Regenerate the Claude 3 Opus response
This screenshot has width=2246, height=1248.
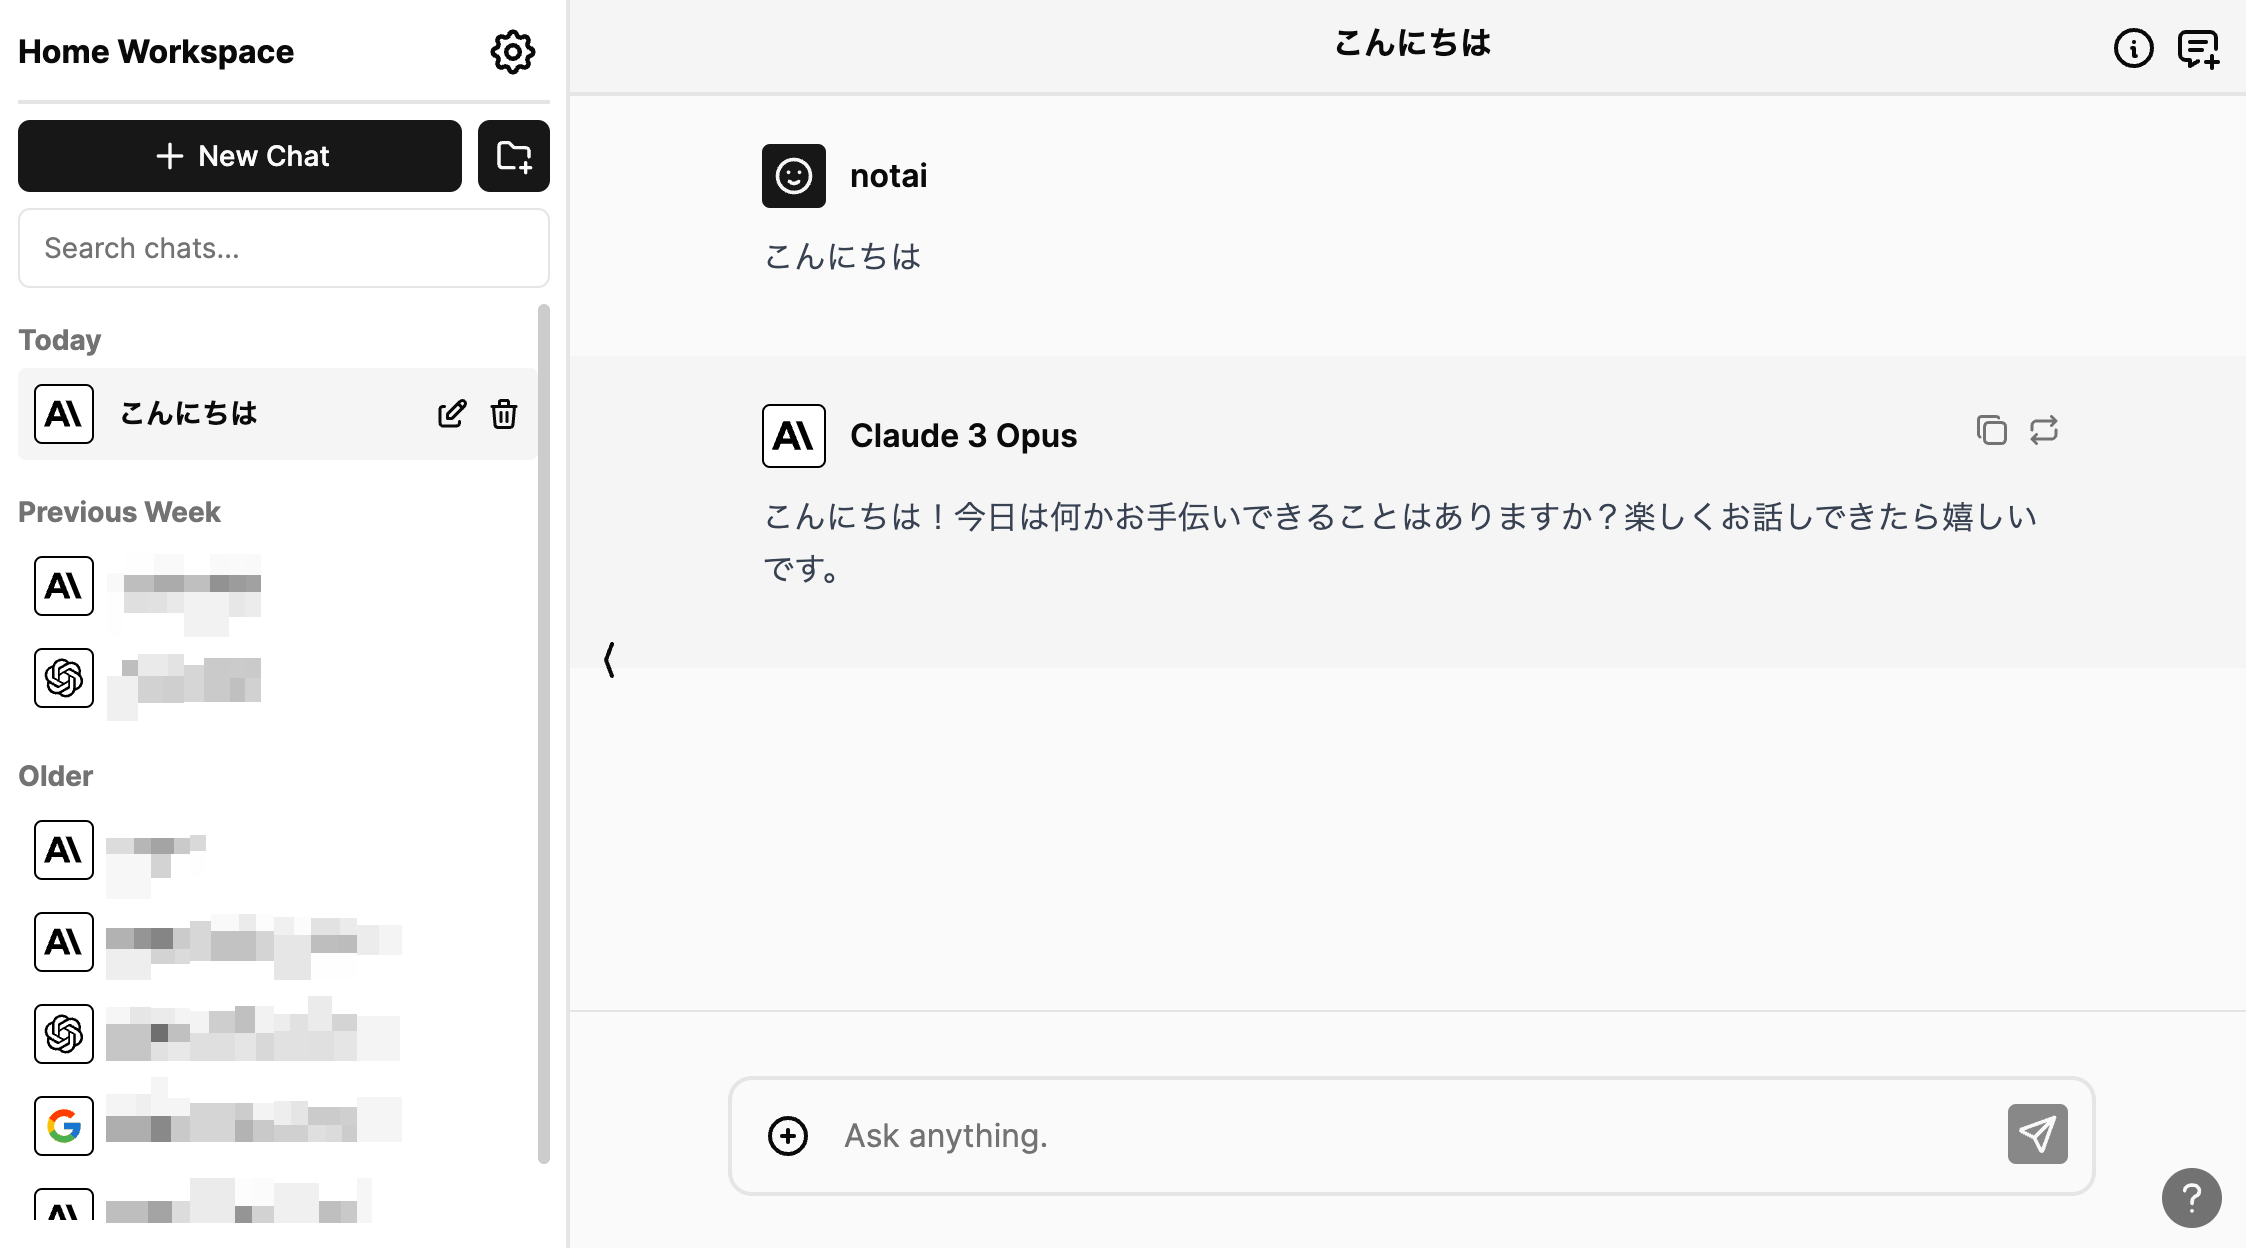click(x=2044, y=430)
